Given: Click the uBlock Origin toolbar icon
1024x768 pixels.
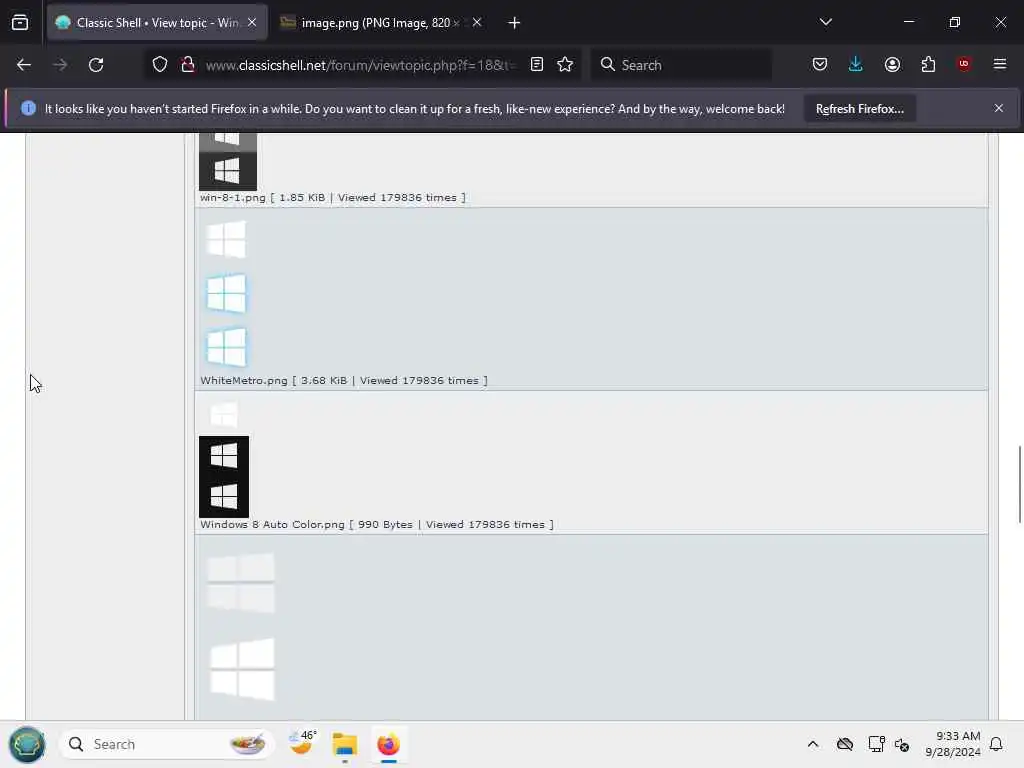Looking at the screenshot, I should coord(964,64).
